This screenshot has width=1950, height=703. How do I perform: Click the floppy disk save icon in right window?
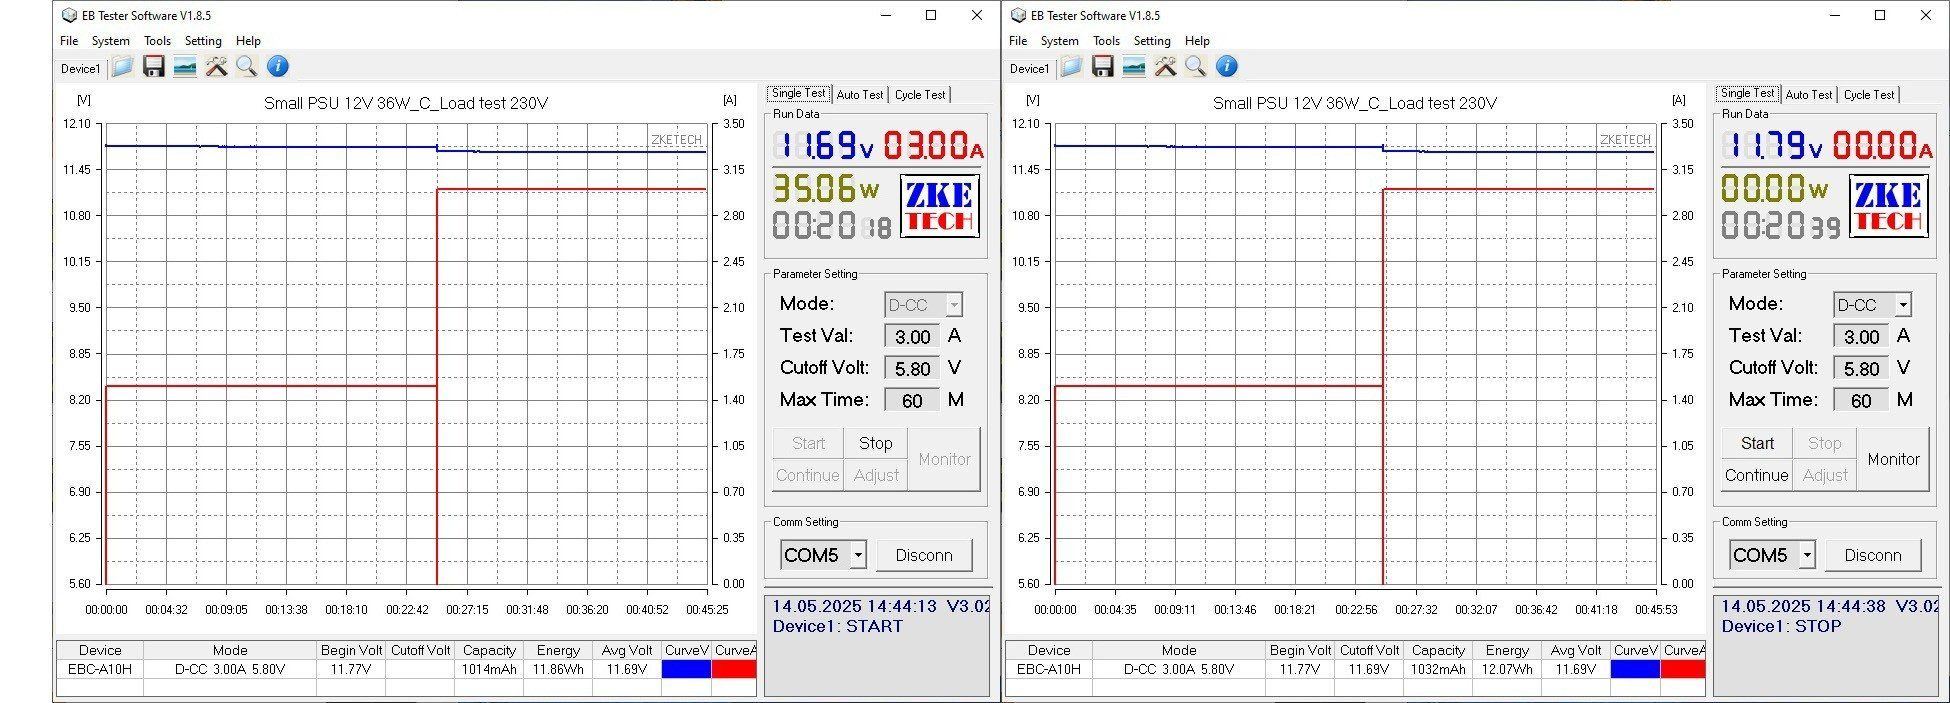click(1103, 67)
